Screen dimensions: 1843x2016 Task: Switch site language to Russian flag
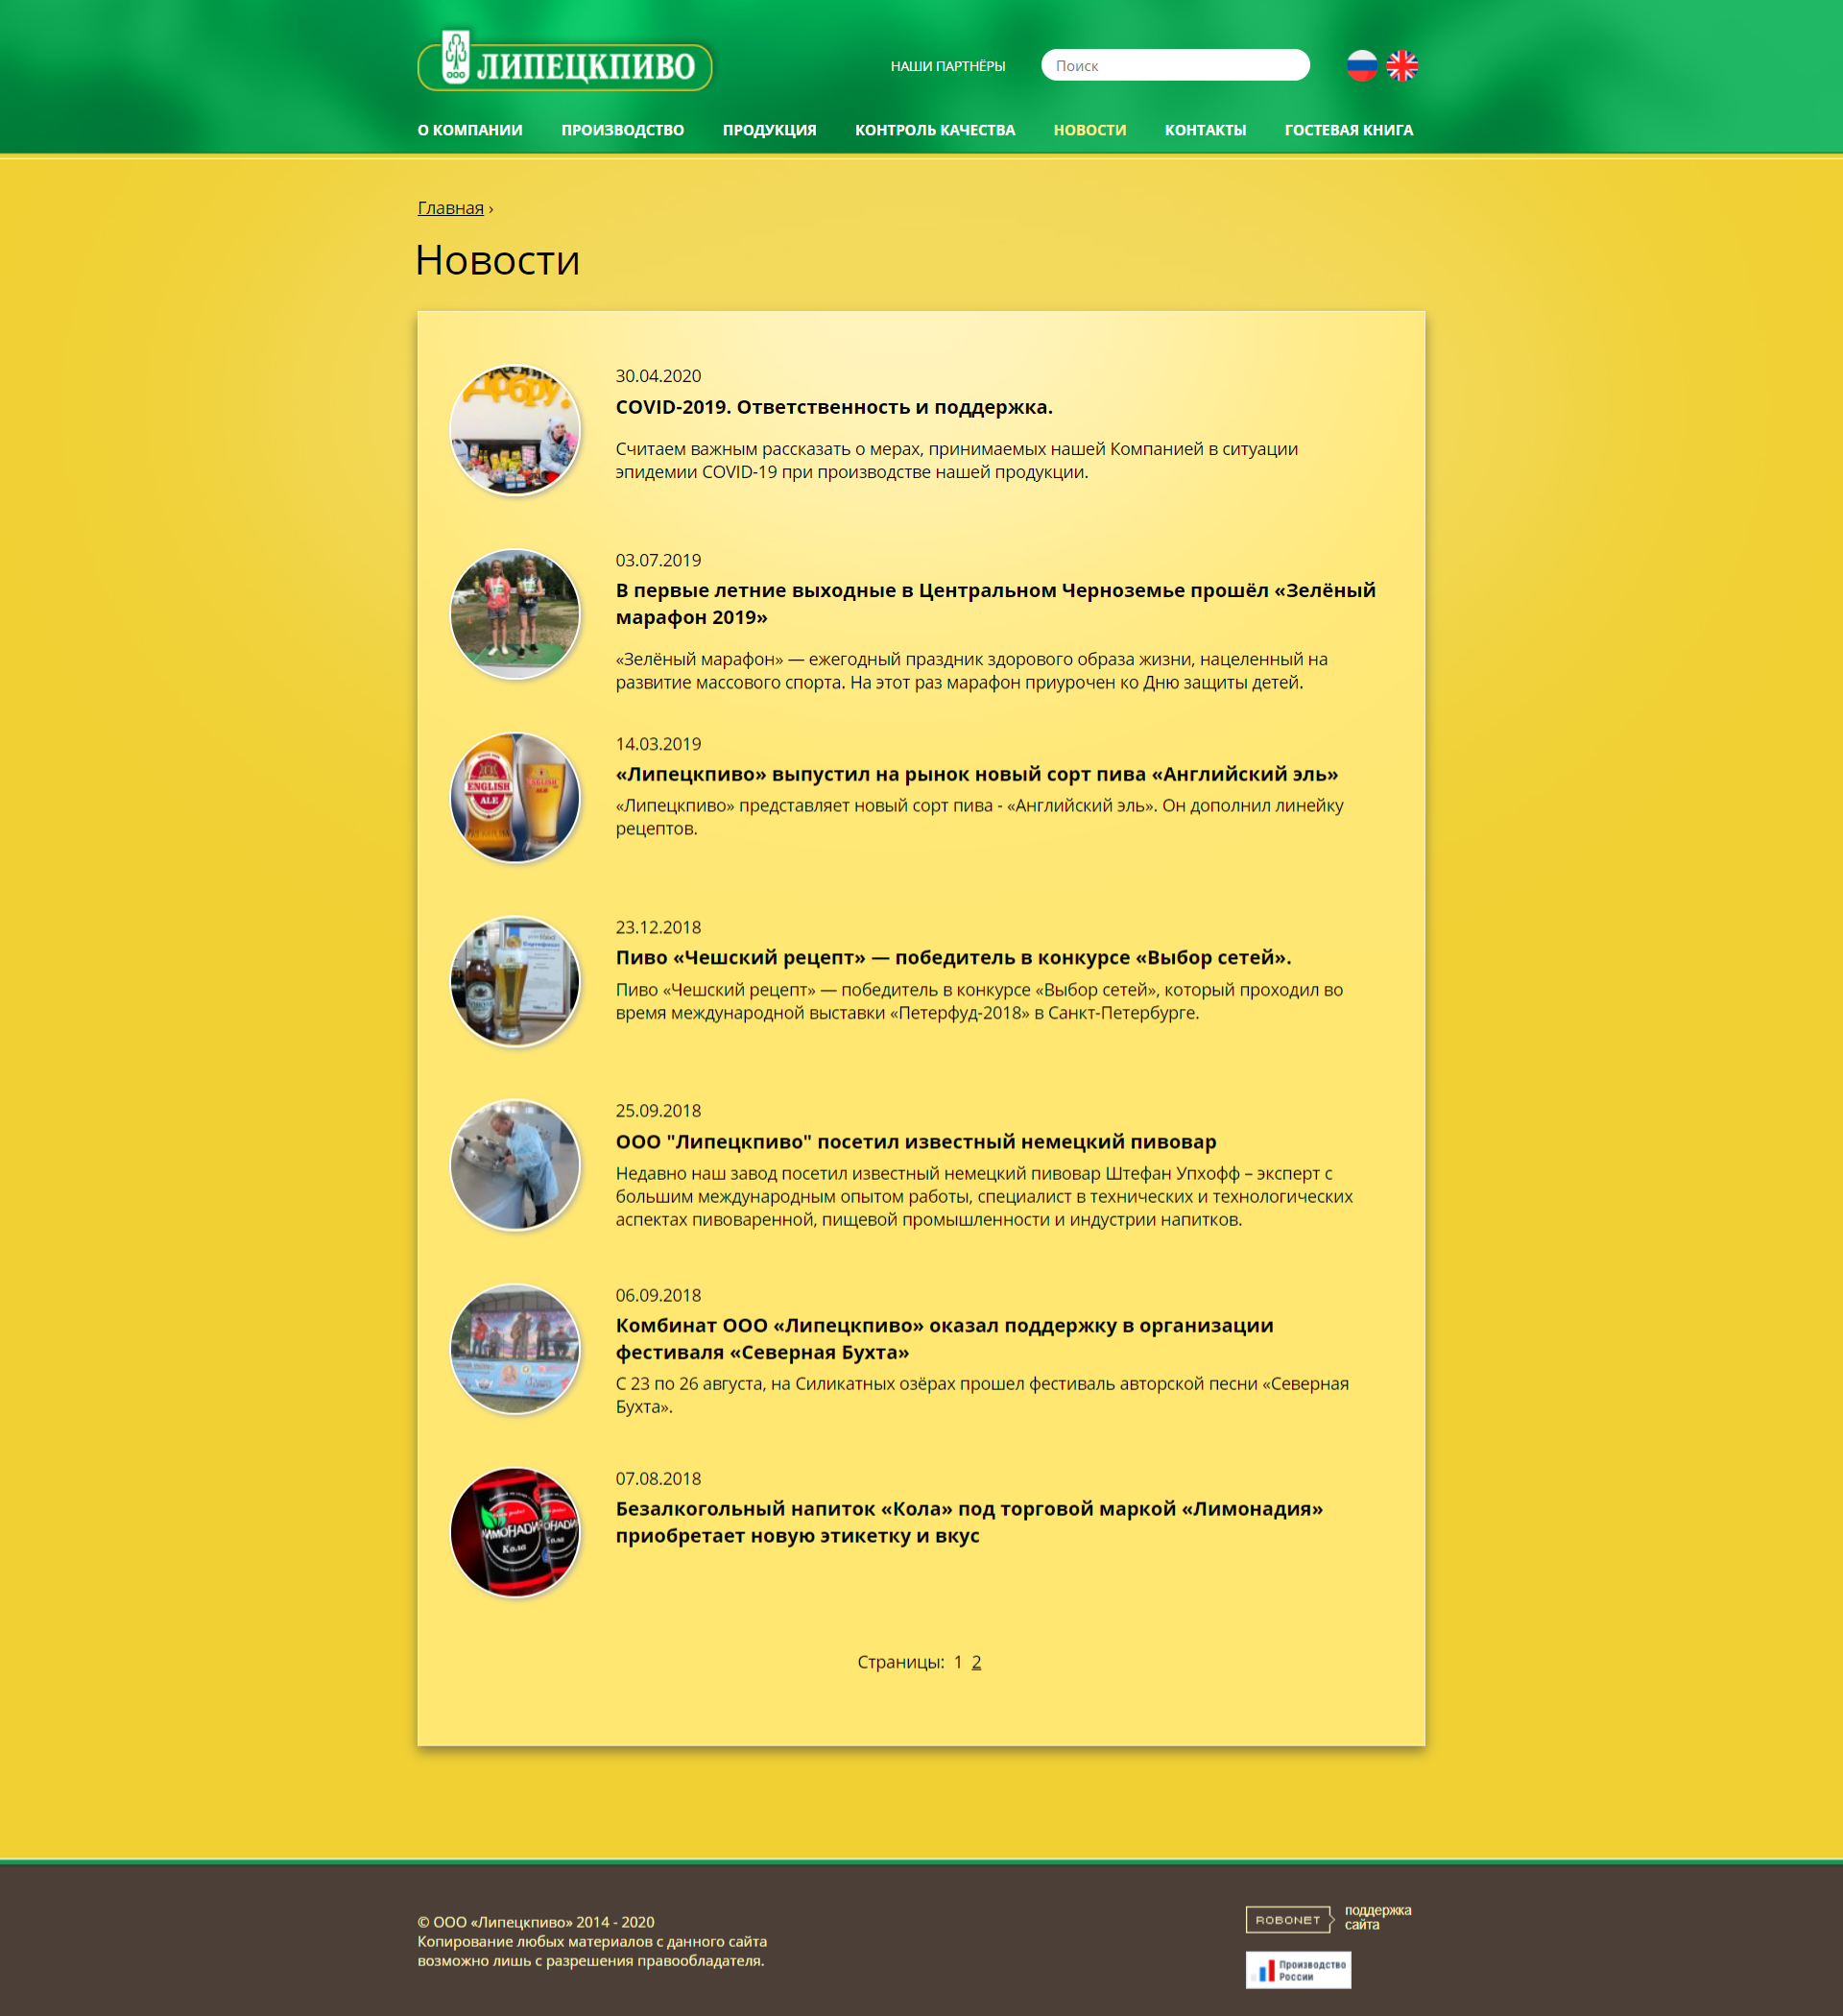tap(1361, 66)
